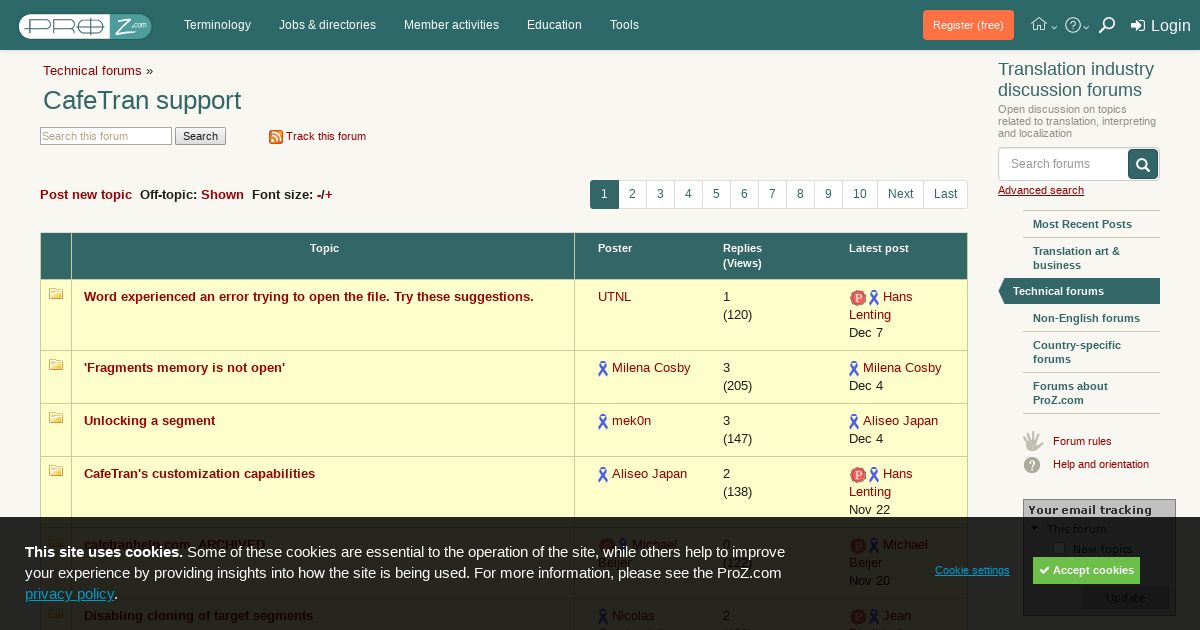Open CafeTran's customization capabilities topic

pos(199,474)
